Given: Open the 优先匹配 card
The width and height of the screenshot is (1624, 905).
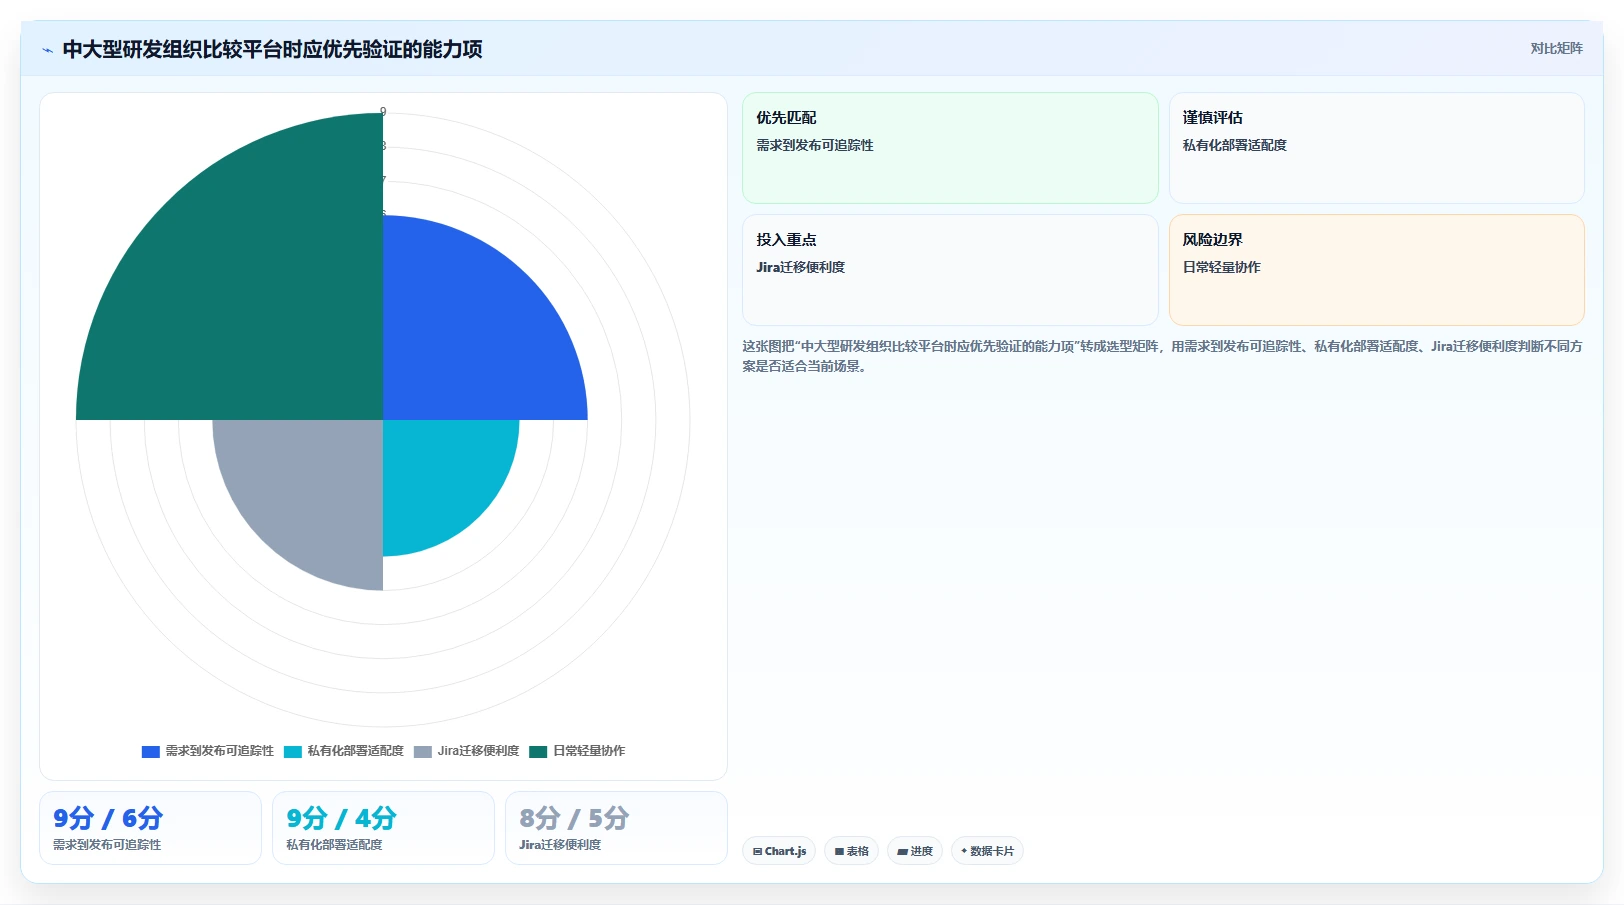Looking at the screenshot, I should click(950, 148).
